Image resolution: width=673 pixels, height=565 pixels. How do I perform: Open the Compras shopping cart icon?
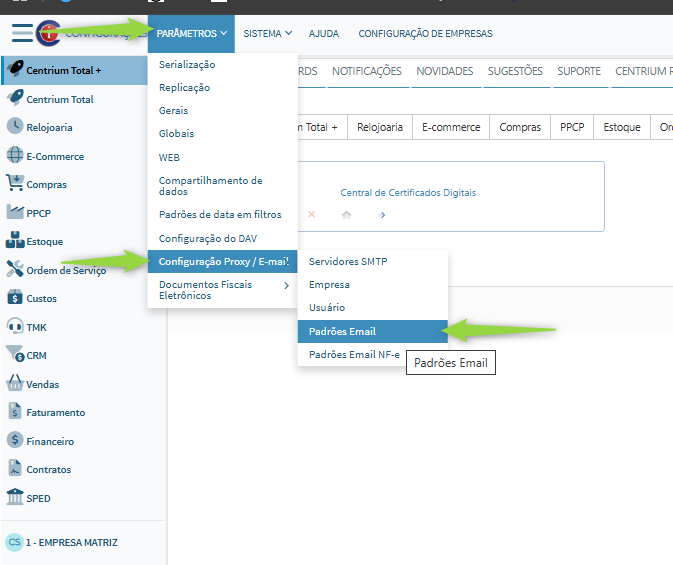15,184
